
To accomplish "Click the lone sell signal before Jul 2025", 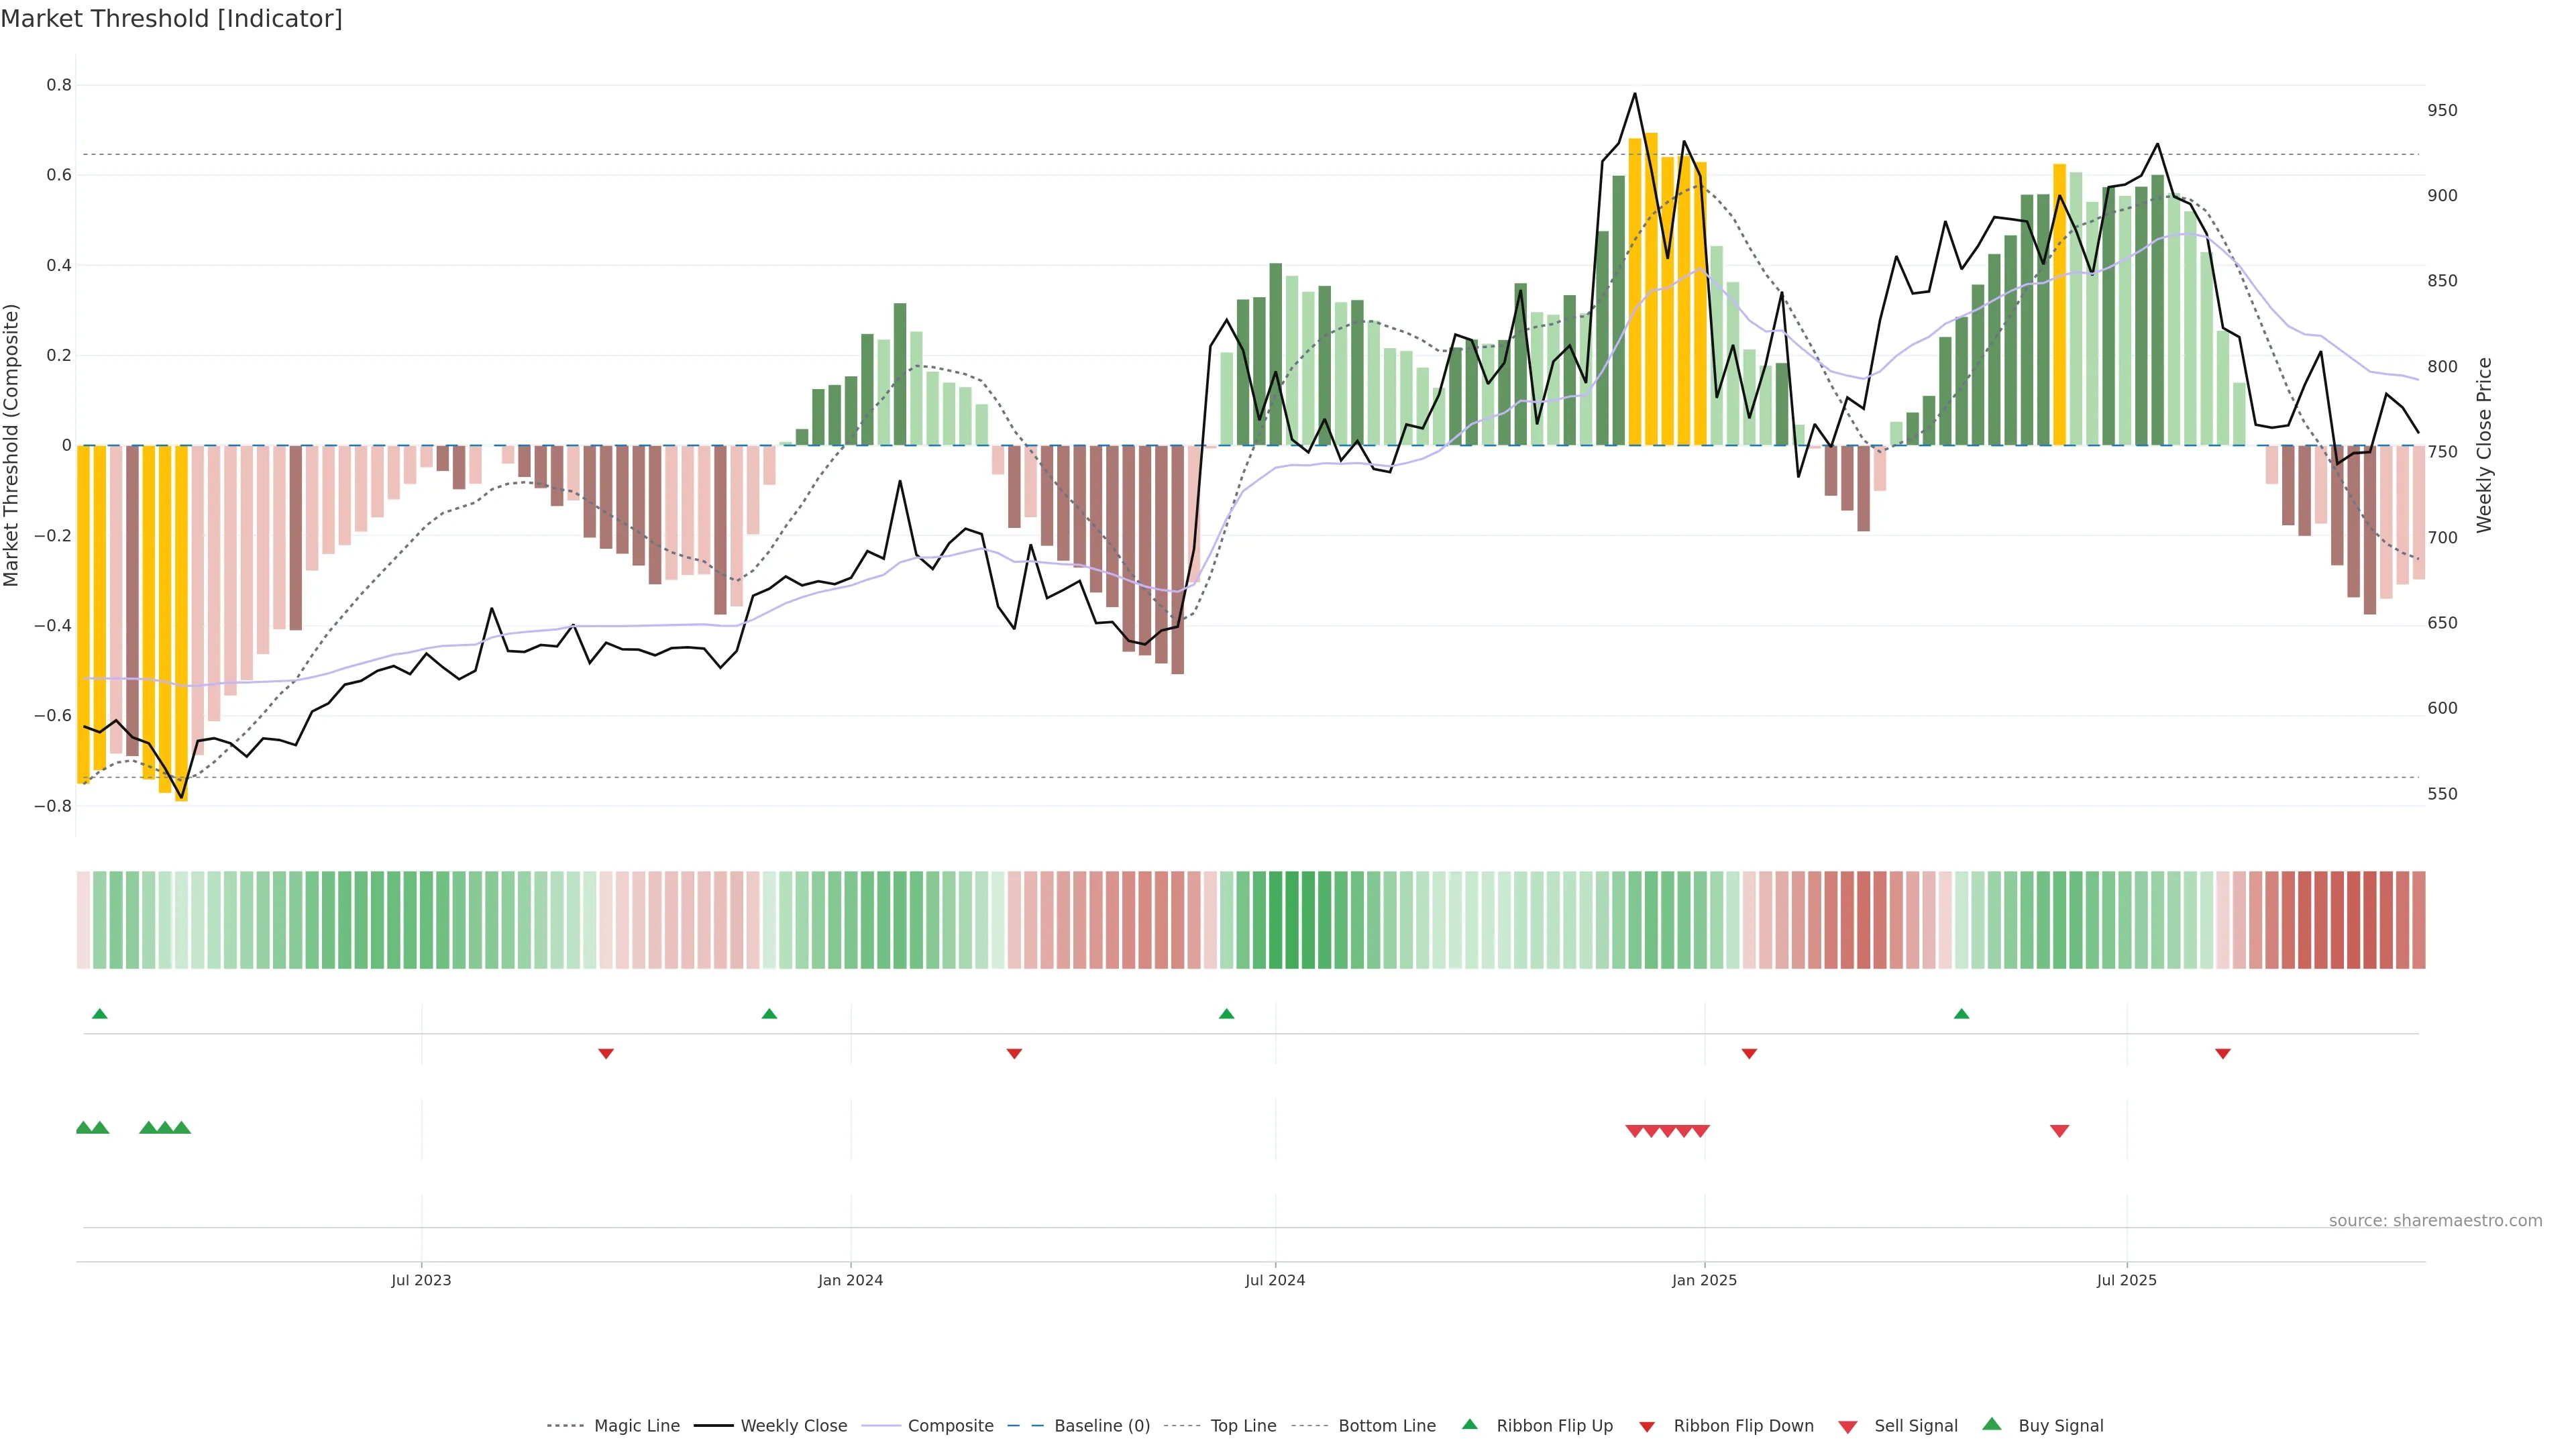I will pos(2059,1130).
